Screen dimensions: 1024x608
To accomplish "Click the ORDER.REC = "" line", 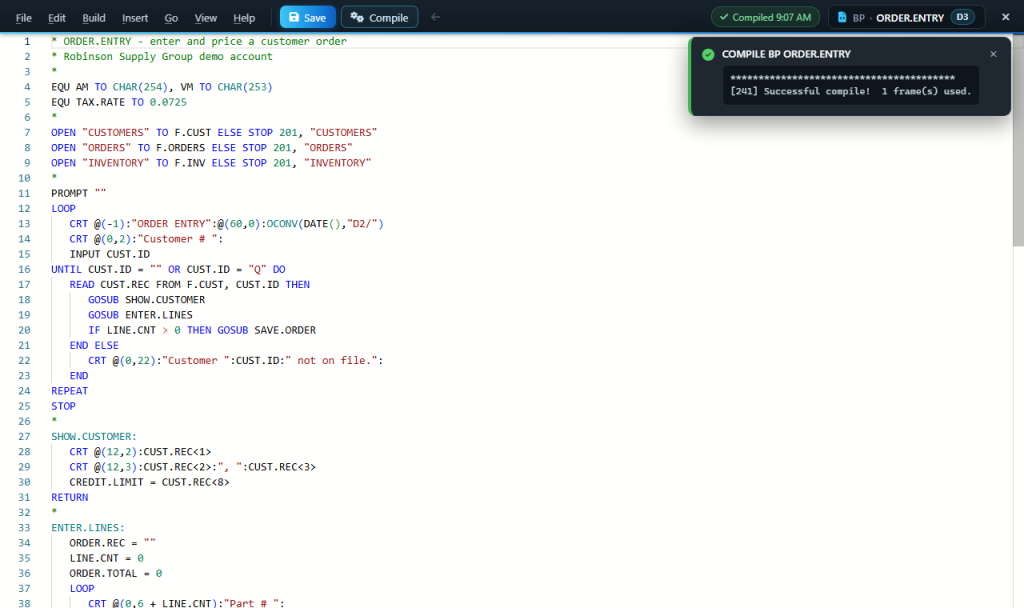I will (112, 543).
